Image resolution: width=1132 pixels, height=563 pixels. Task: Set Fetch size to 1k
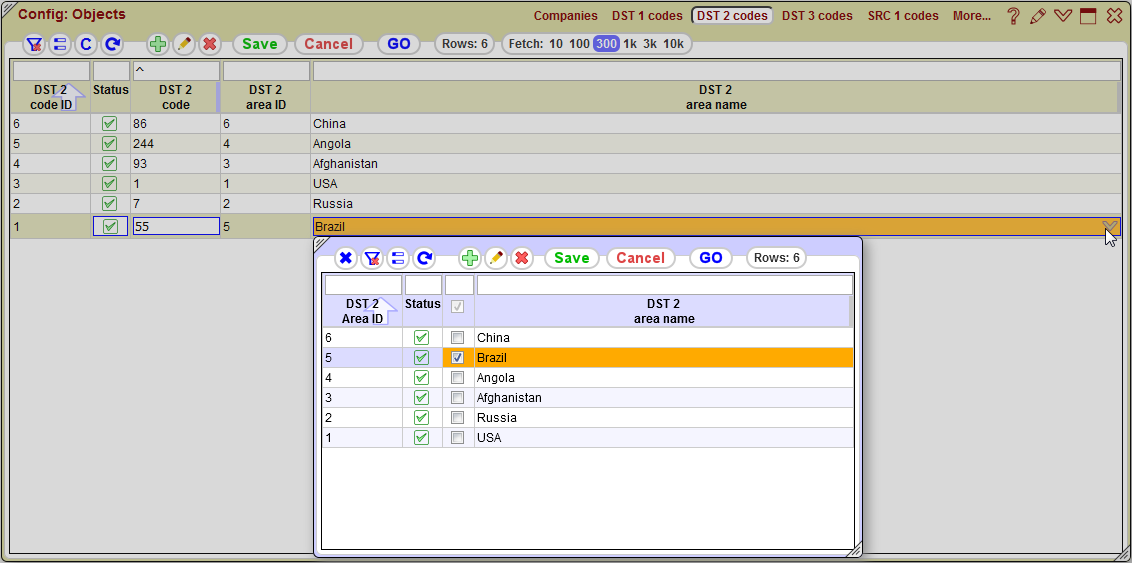coord(630,44)
